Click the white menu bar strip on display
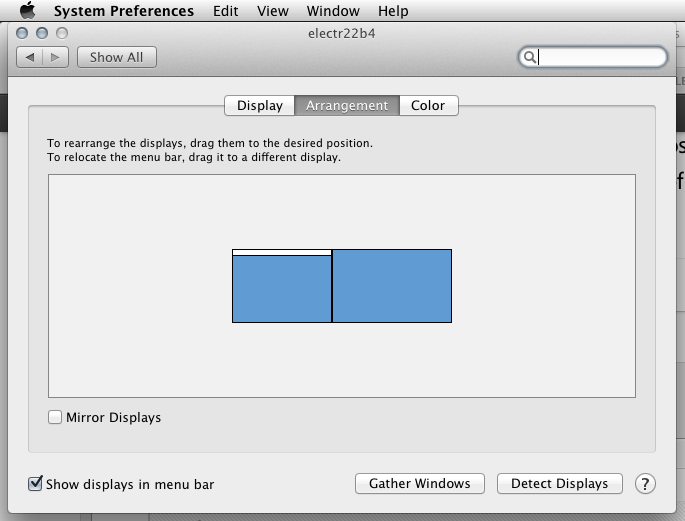 [x=281, y=252]
